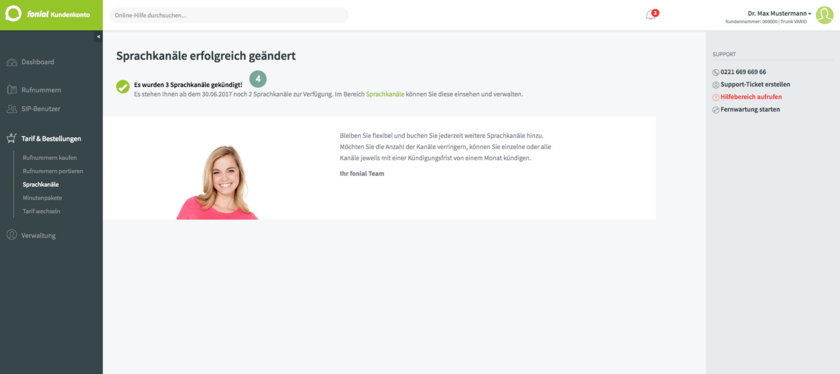Image resolution: width=840 pixels, height=374 pixels.
Task: Select Sprachkanäle submenu entry
Action: point(41,185)
